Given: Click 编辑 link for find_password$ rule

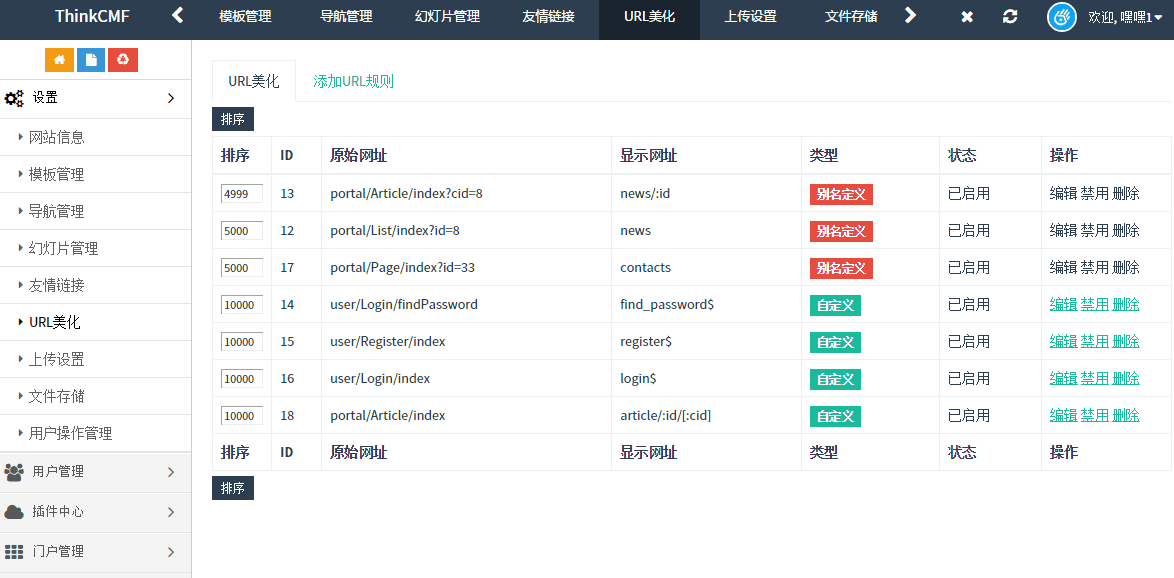Looking at the screenshot, I should click(x=1063, y=304).
